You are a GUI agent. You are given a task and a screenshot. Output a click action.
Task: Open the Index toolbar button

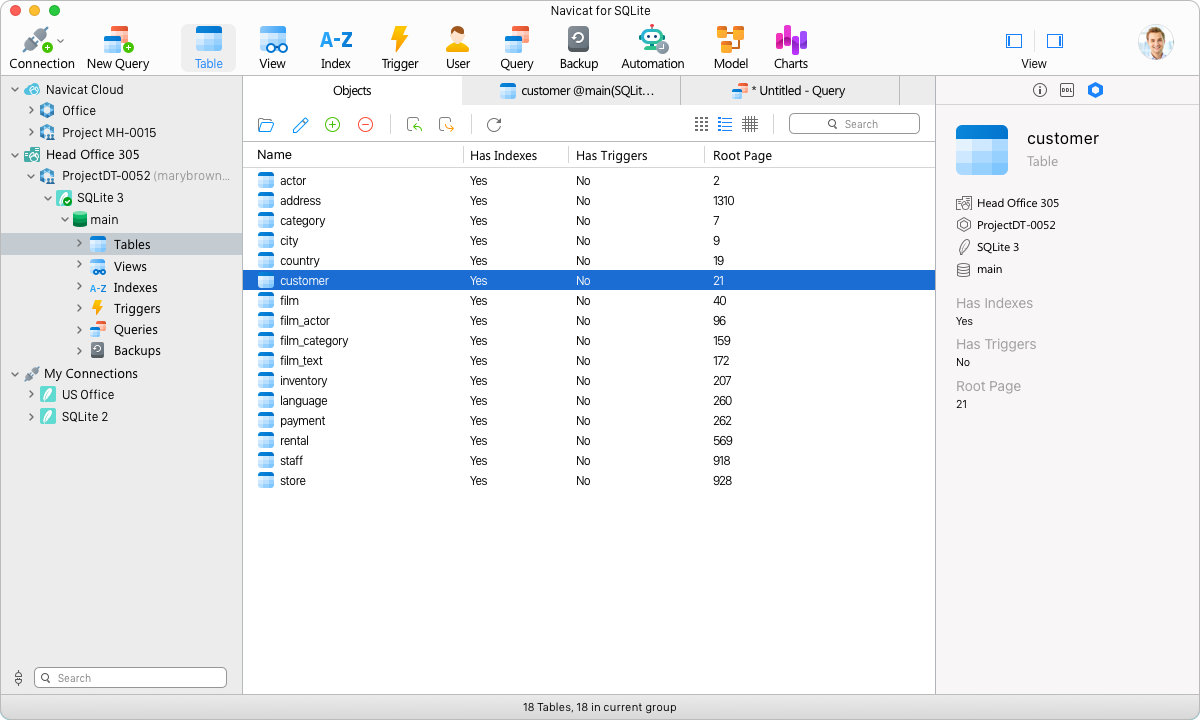coord(336,48)
